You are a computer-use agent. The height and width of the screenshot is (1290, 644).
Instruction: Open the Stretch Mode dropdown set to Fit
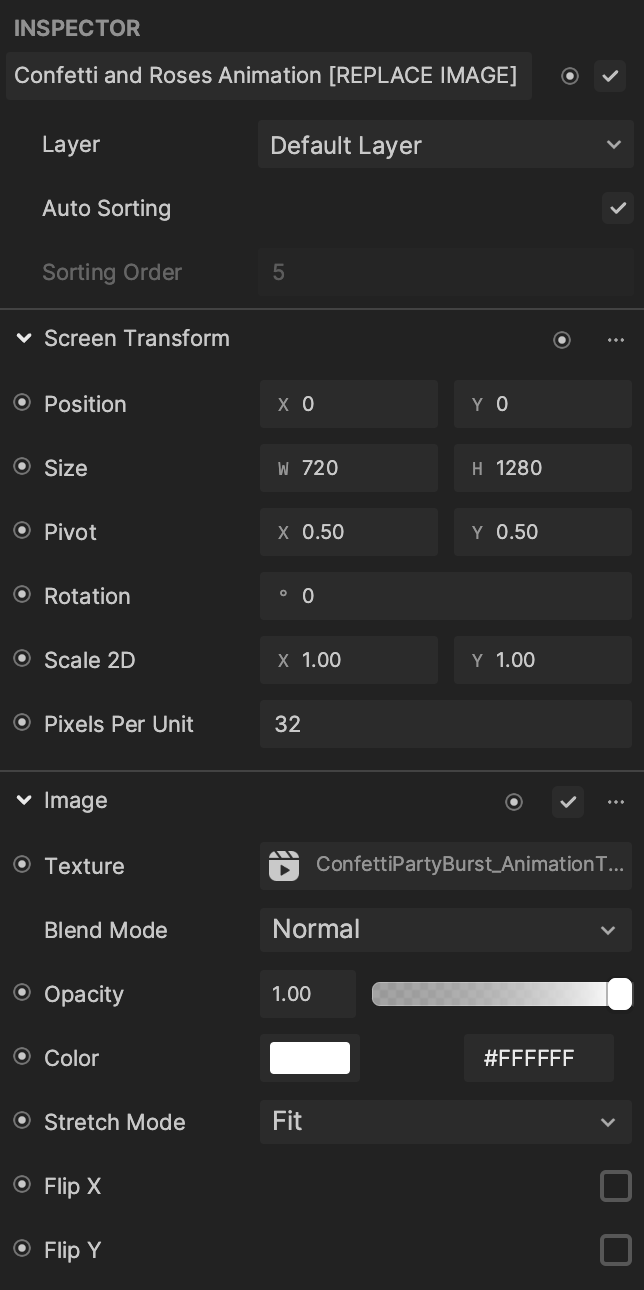(x=445, y=1122)
